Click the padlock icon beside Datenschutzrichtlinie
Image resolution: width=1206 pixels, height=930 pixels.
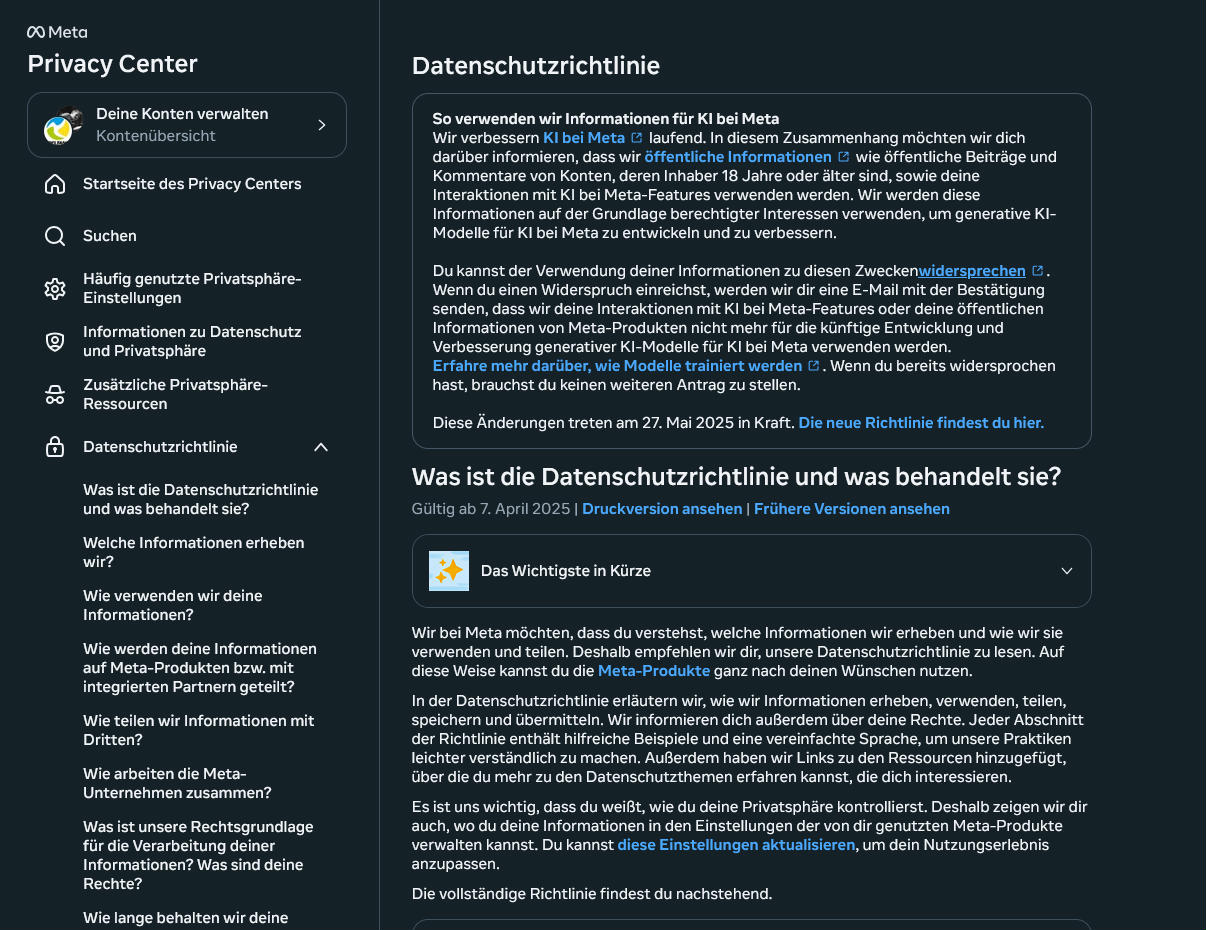coord(55,447)
